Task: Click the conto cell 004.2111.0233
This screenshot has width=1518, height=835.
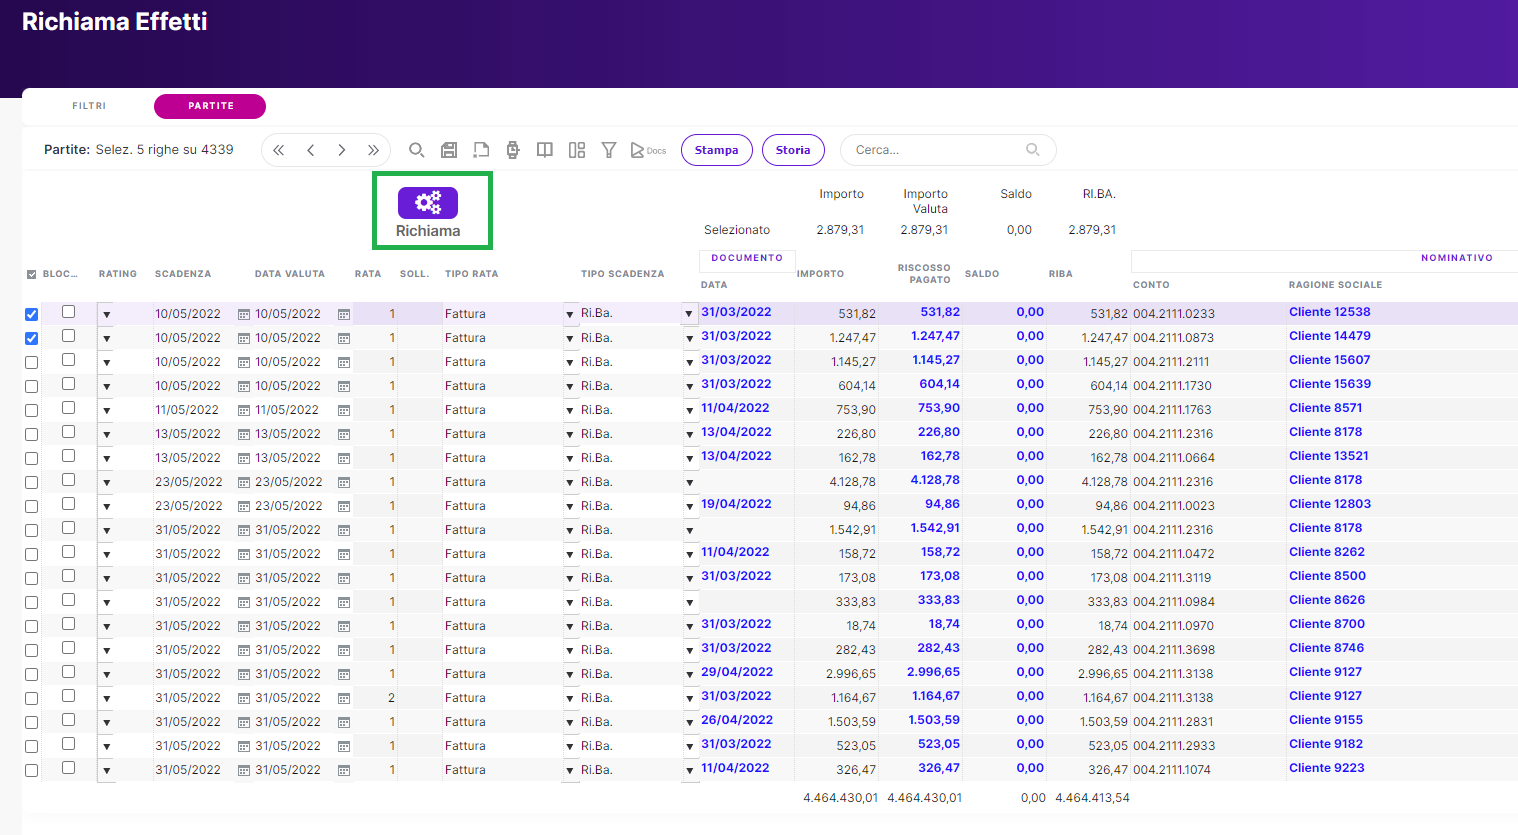Action: pos(1174,314)
